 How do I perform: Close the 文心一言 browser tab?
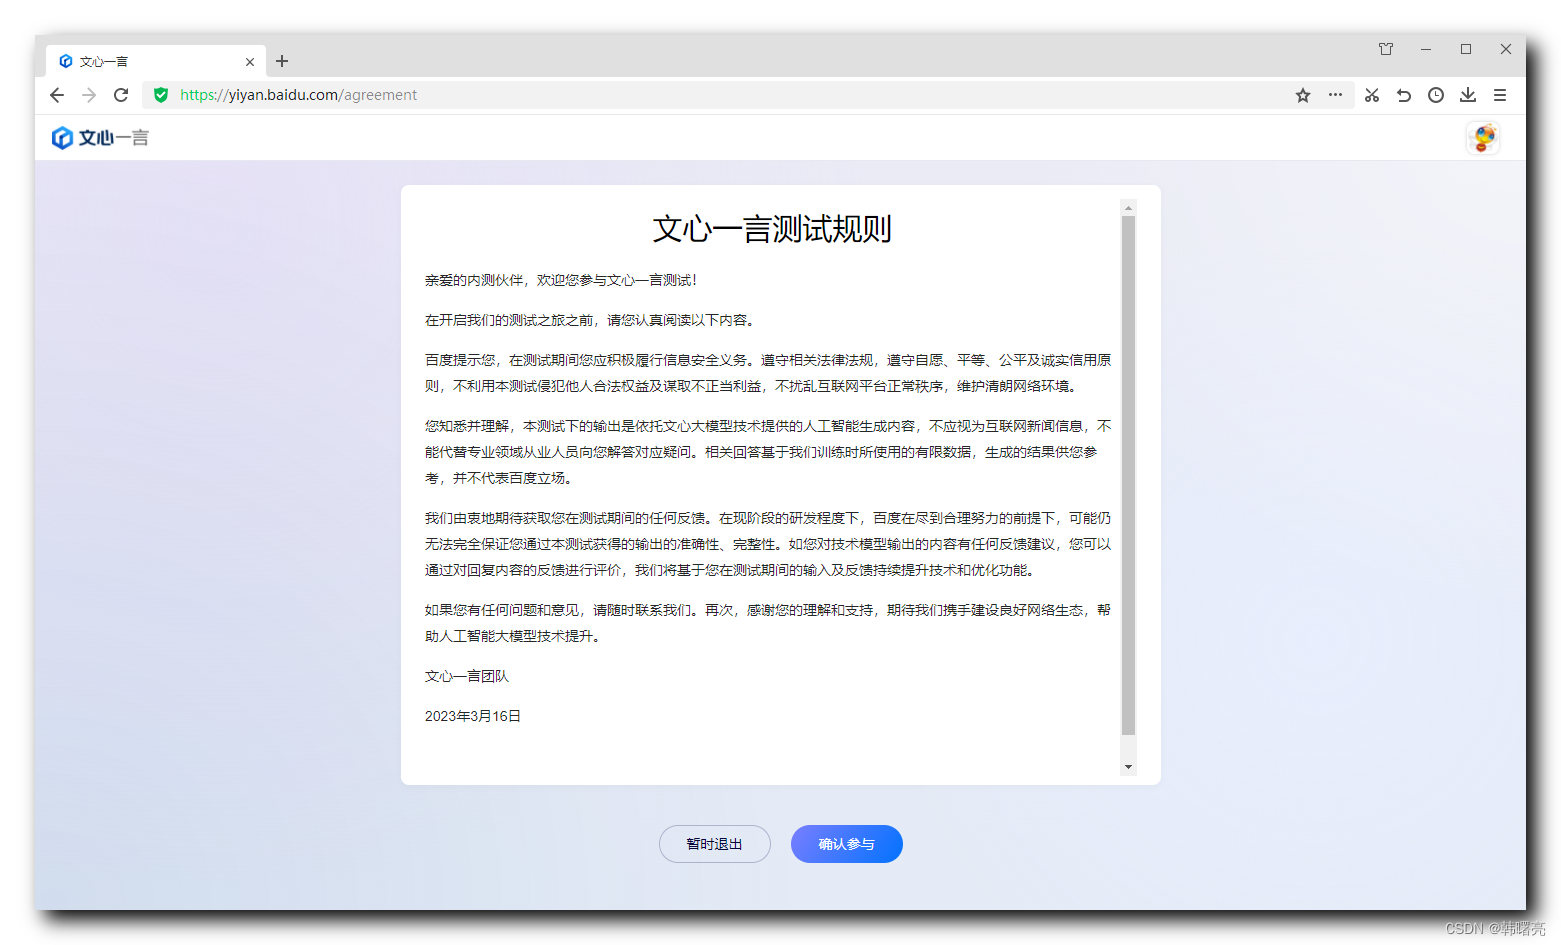[x=250, y=62]
